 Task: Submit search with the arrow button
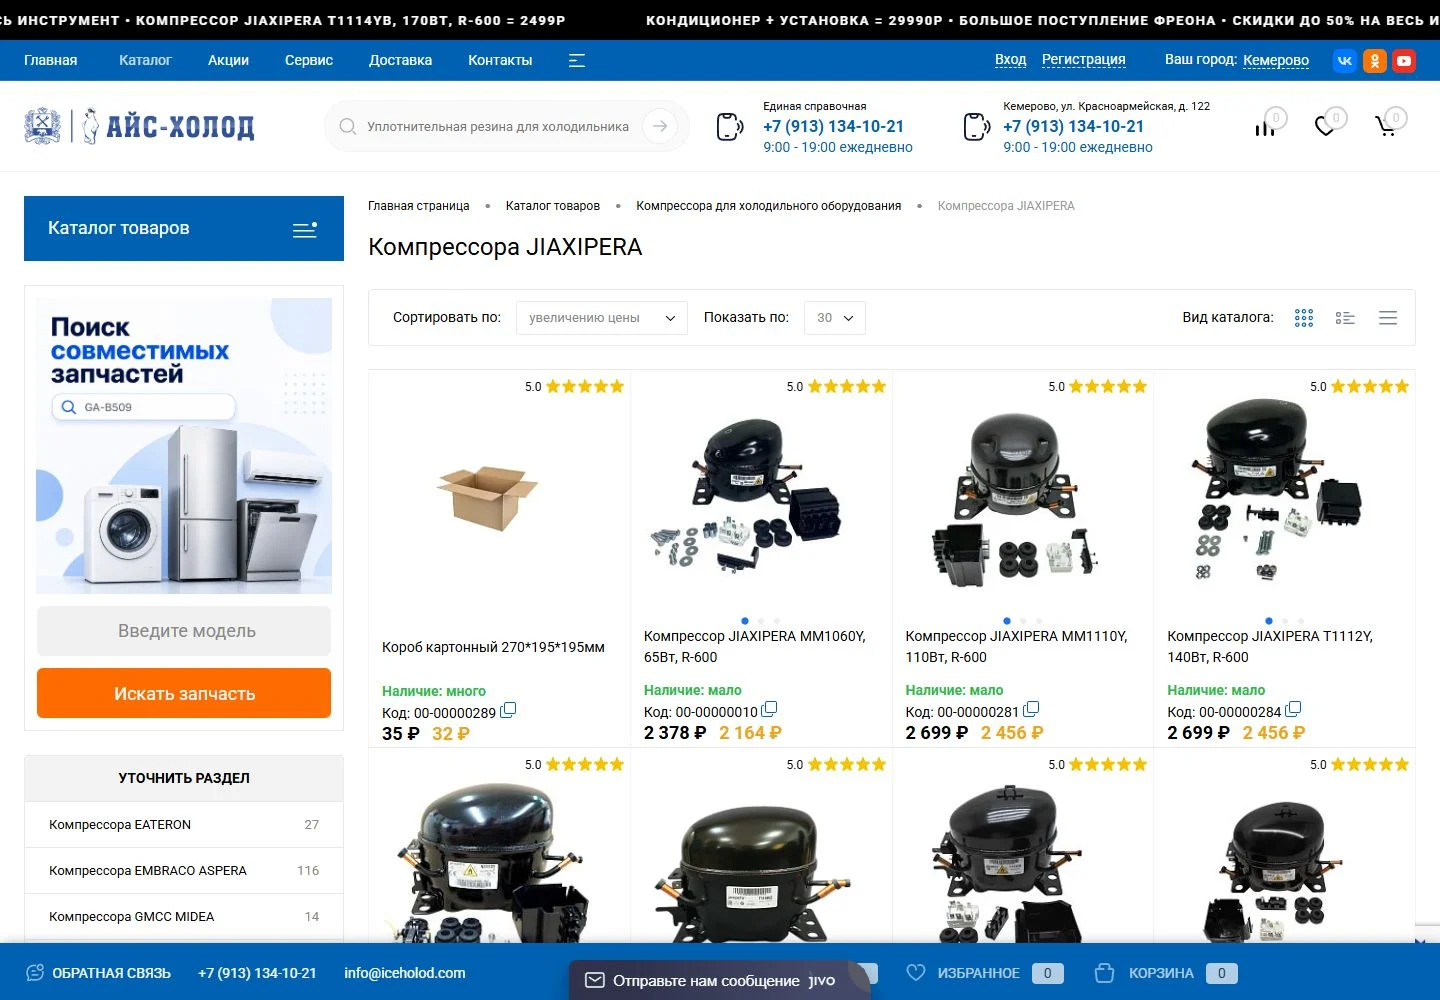660,126
